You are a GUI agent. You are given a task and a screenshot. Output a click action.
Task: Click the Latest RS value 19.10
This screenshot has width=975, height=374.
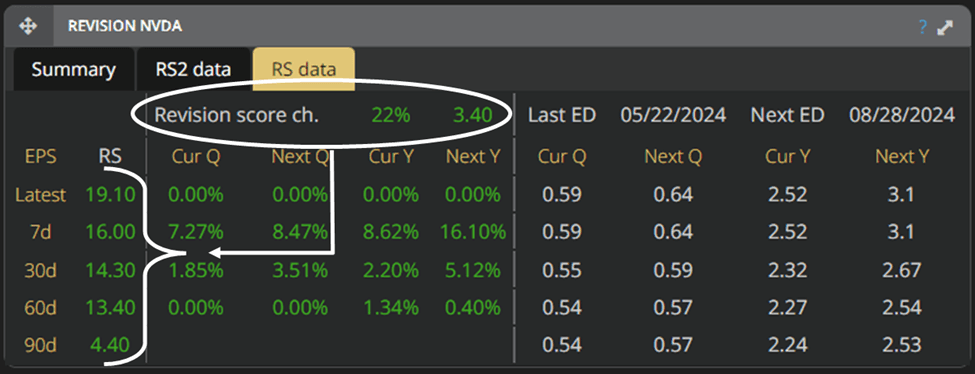click(x=109, y=195)
